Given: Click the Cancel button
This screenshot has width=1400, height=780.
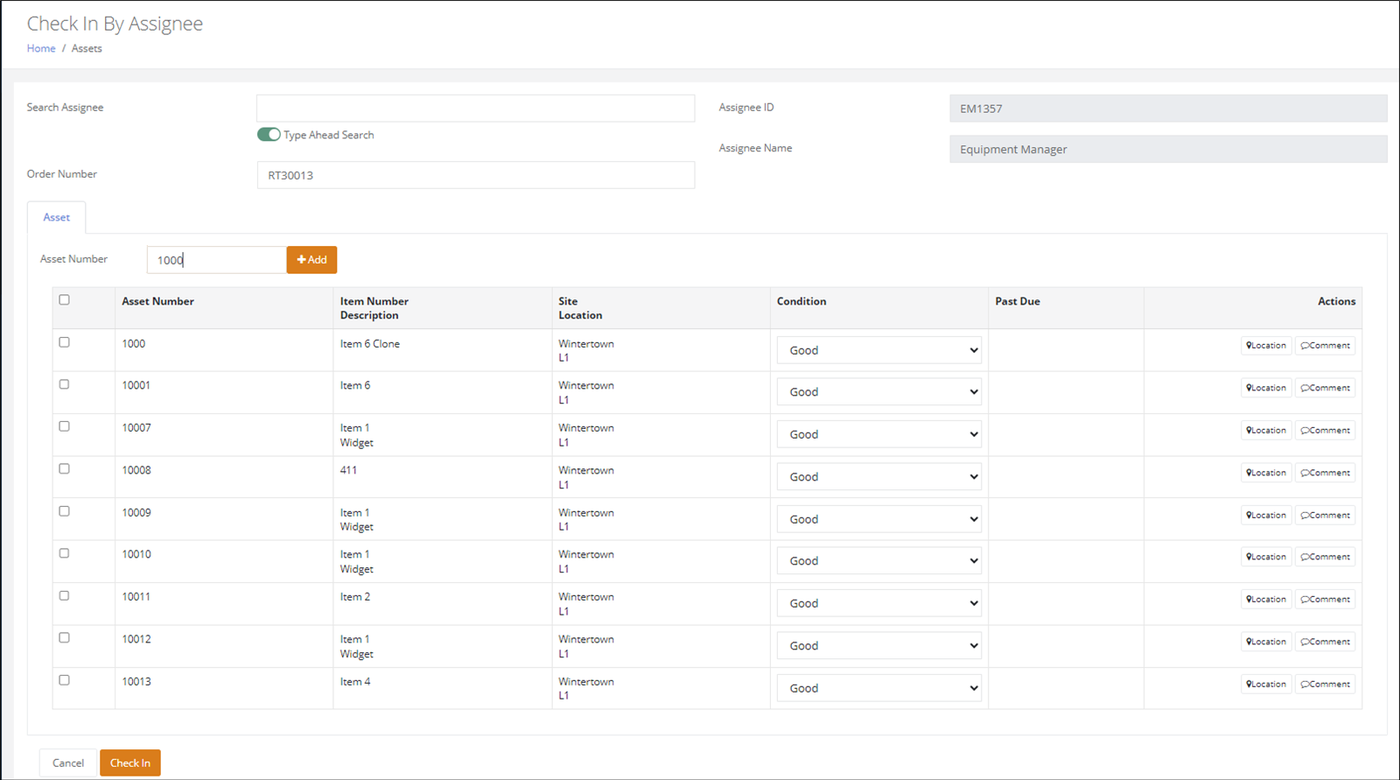Looking at the screenshot, I should coord(68,763).
